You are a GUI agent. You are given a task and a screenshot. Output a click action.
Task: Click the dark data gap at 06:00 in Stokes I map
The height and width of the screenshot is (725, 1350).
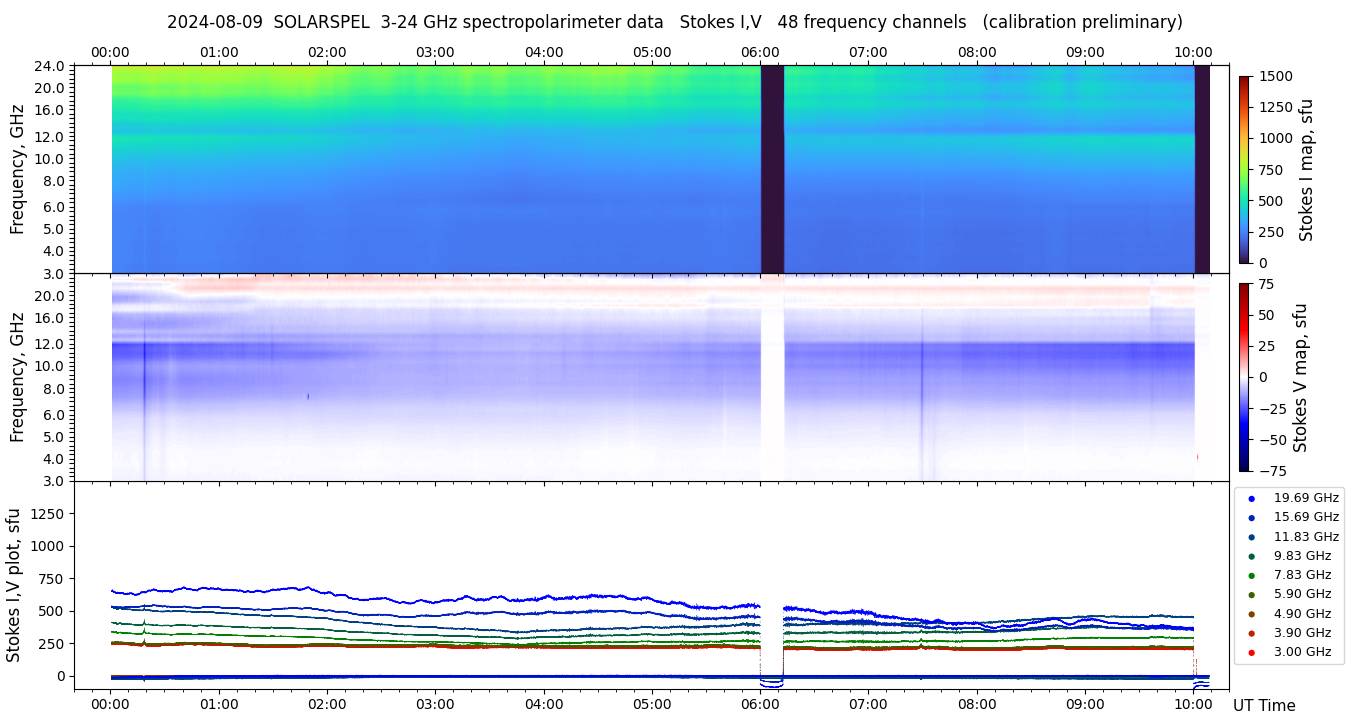(772, 169)
